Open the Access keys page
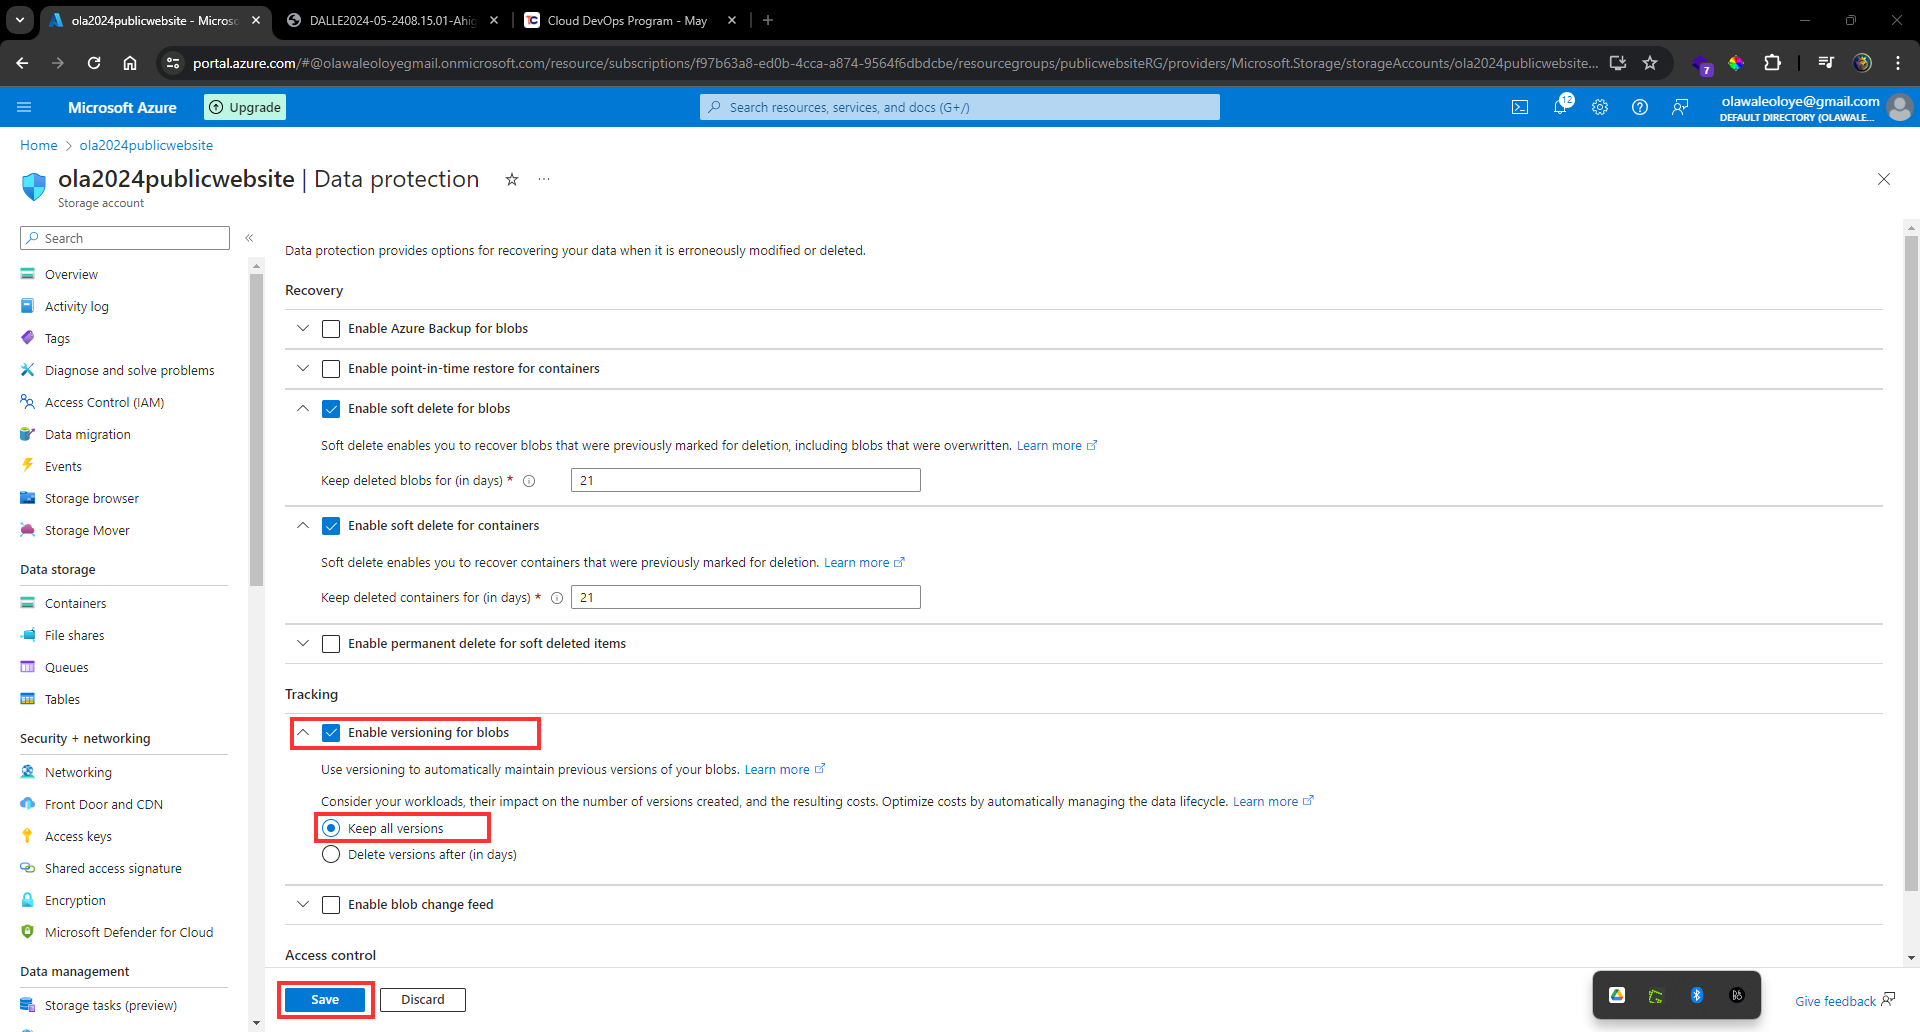1920x1032 pixels. [78, 835]
